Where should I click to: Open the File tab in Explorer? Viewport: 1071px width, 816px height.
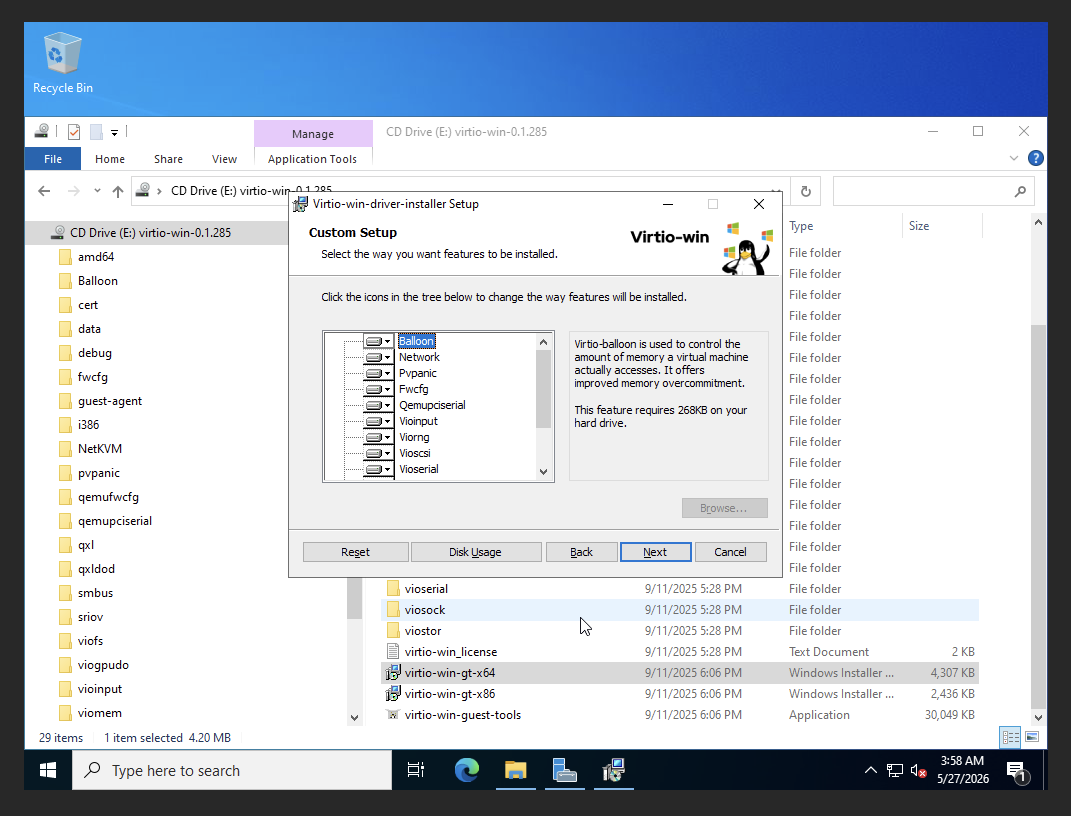(x=53, y=158)
